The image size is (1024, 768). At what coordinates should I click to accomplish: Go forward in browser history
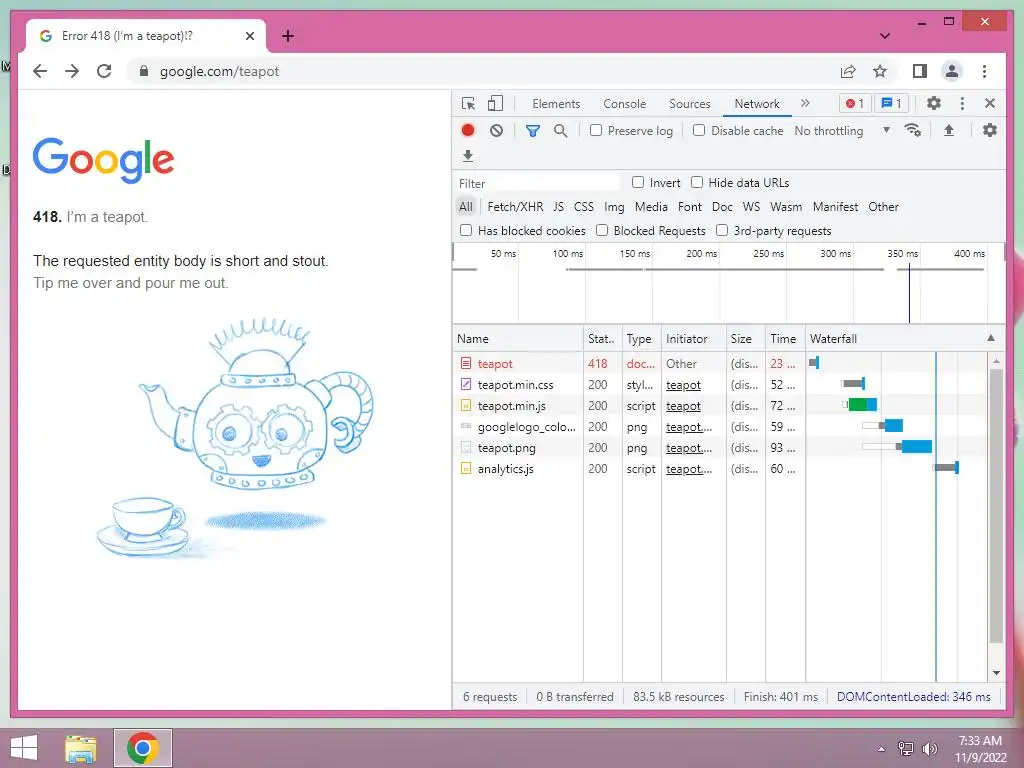(72, 71)
